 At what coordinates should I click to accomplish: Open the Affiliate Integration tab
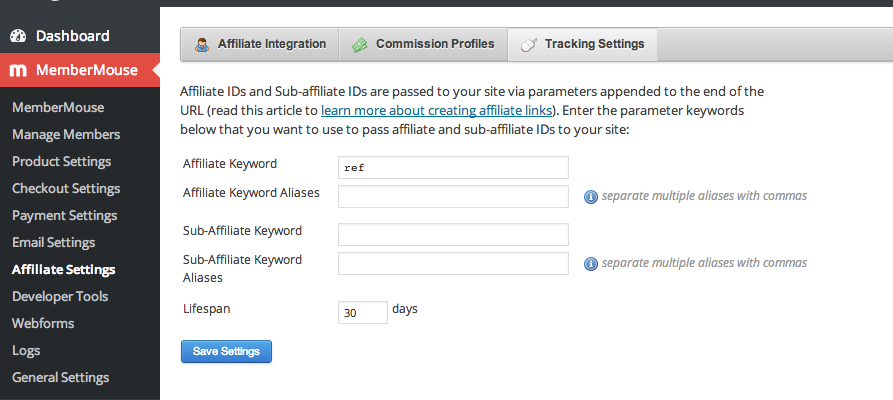click(260, 44)
